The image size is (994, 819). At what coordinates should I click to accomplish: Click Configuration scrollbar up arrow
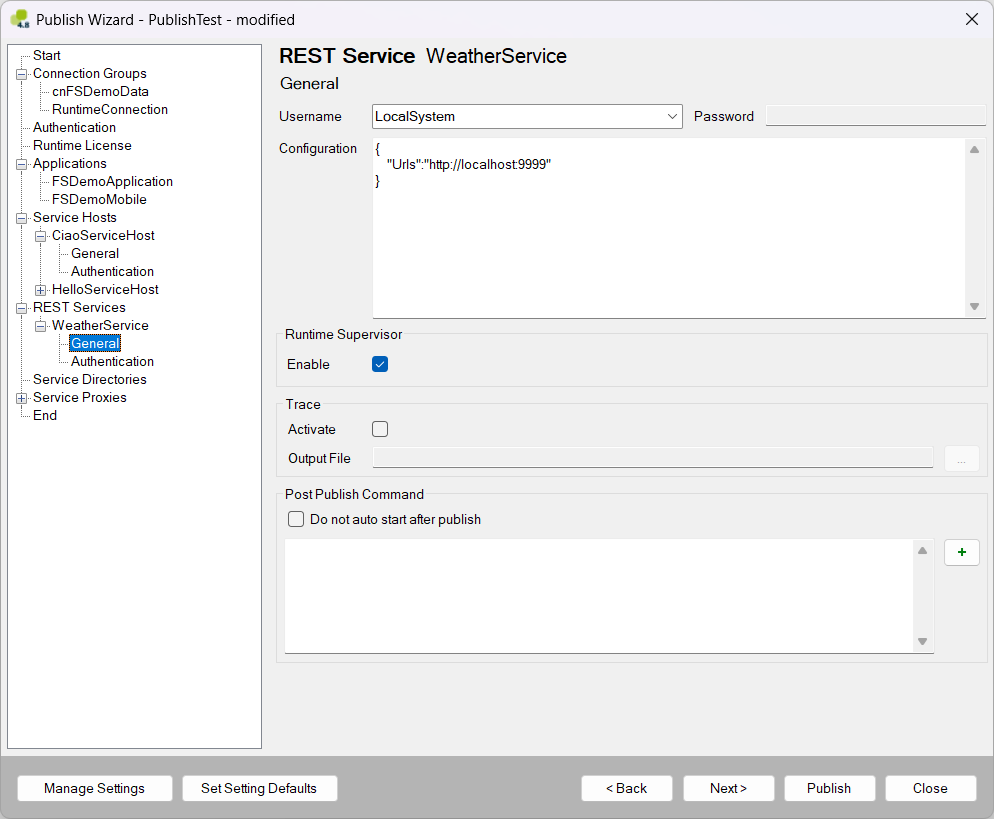coord(974,150)
